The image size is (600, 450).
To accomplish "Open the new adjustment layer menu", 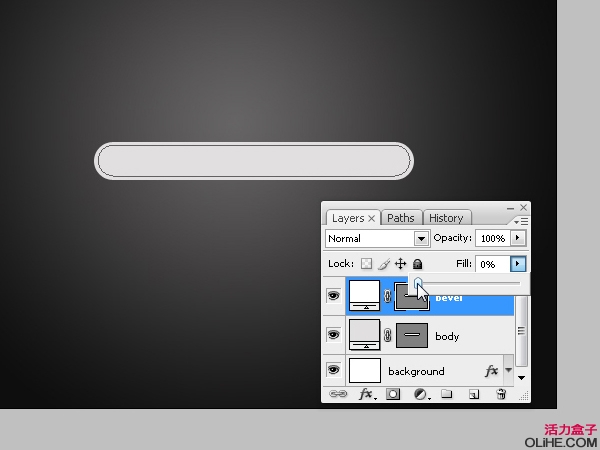I will pyautogui.click(x=422, y=394).
